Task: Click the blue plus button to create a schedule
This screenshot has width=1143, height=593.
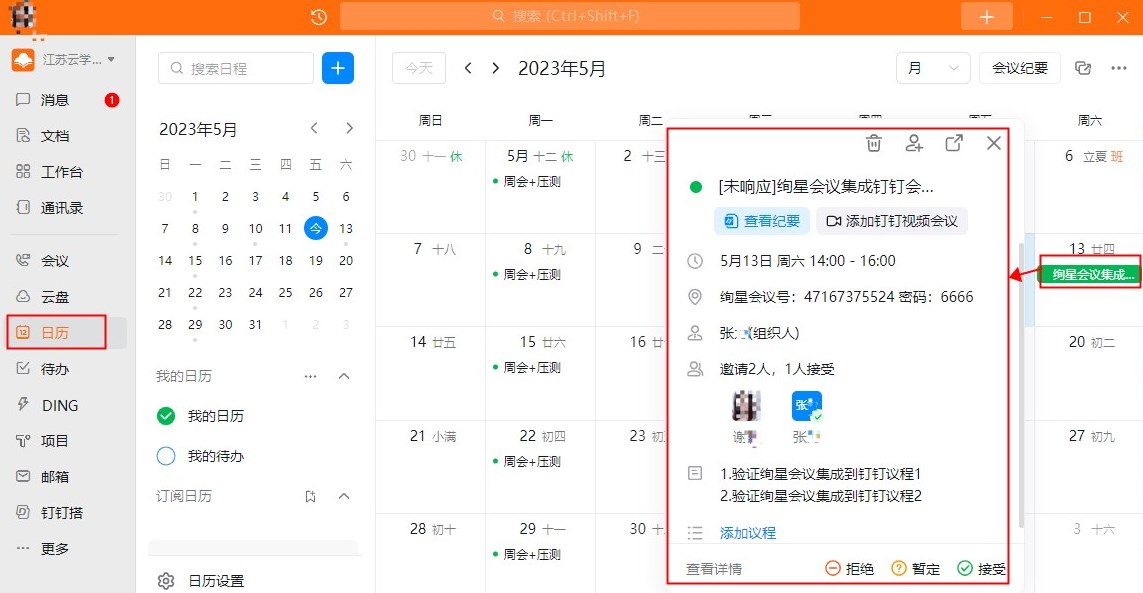Action: (338, 68)
